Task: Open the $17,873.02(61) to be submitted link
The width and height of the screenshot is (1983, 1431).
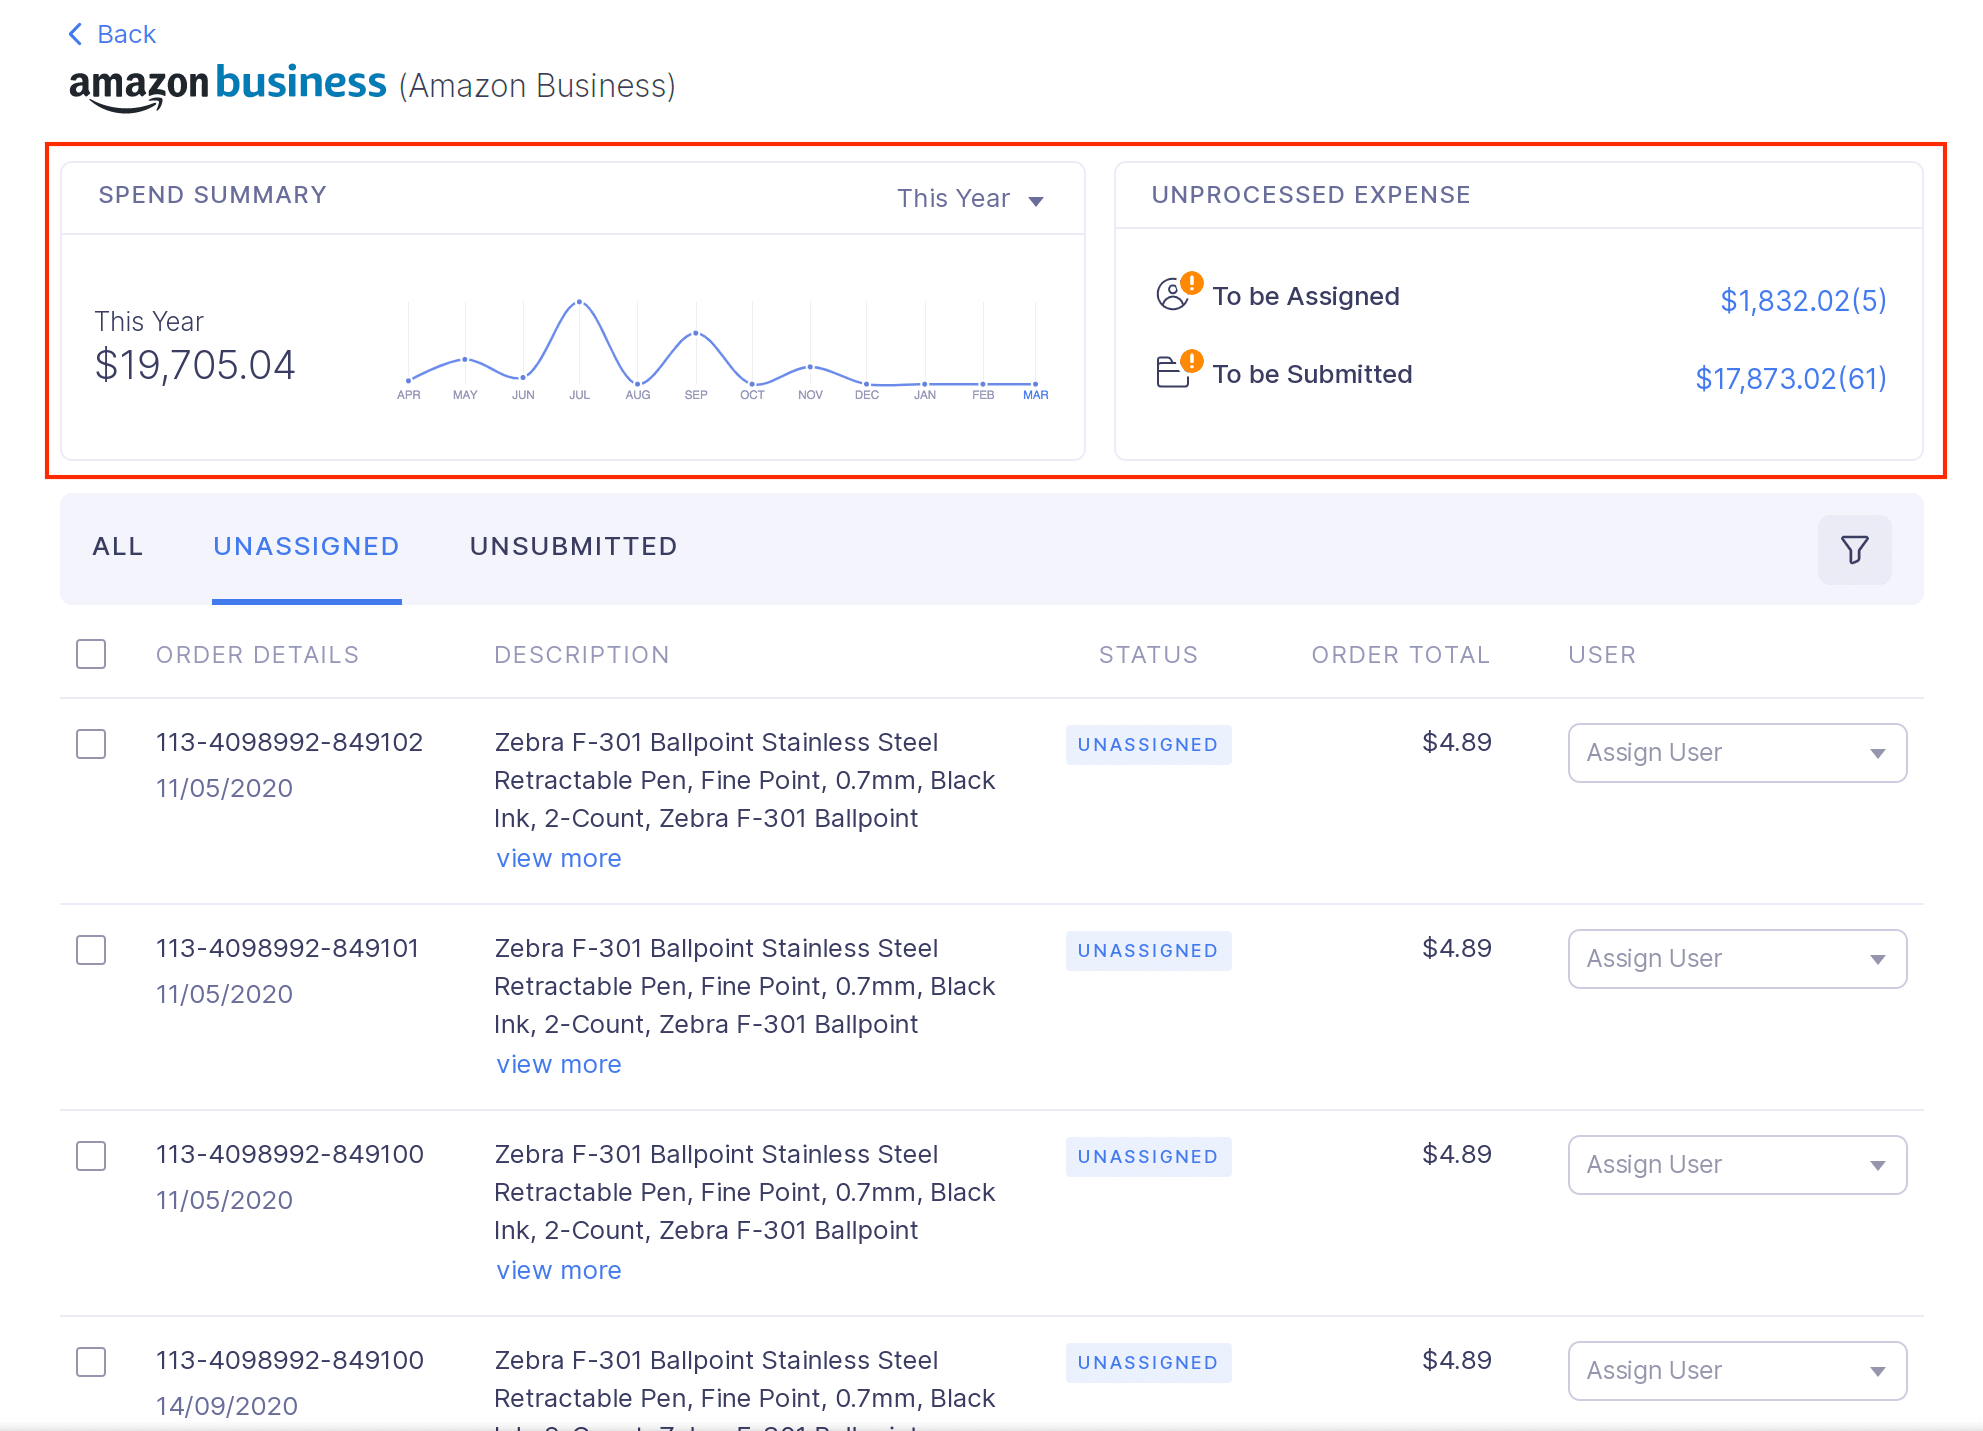Action: (x=1790, y=378)
